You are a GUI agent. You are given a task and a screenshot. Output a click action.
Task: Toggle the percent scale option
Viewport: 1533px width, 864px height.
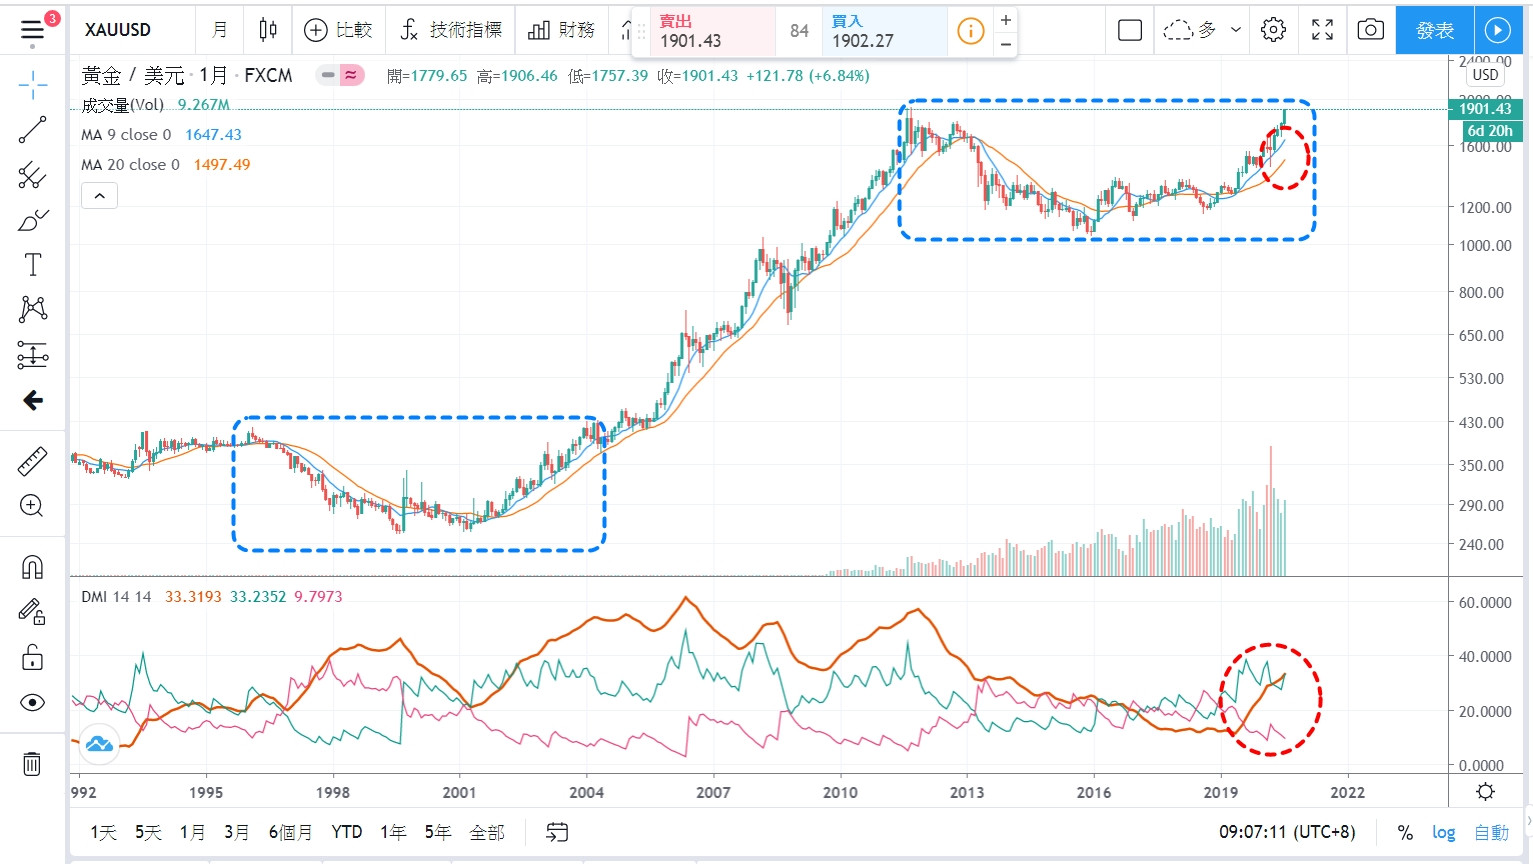point(1405,833)
